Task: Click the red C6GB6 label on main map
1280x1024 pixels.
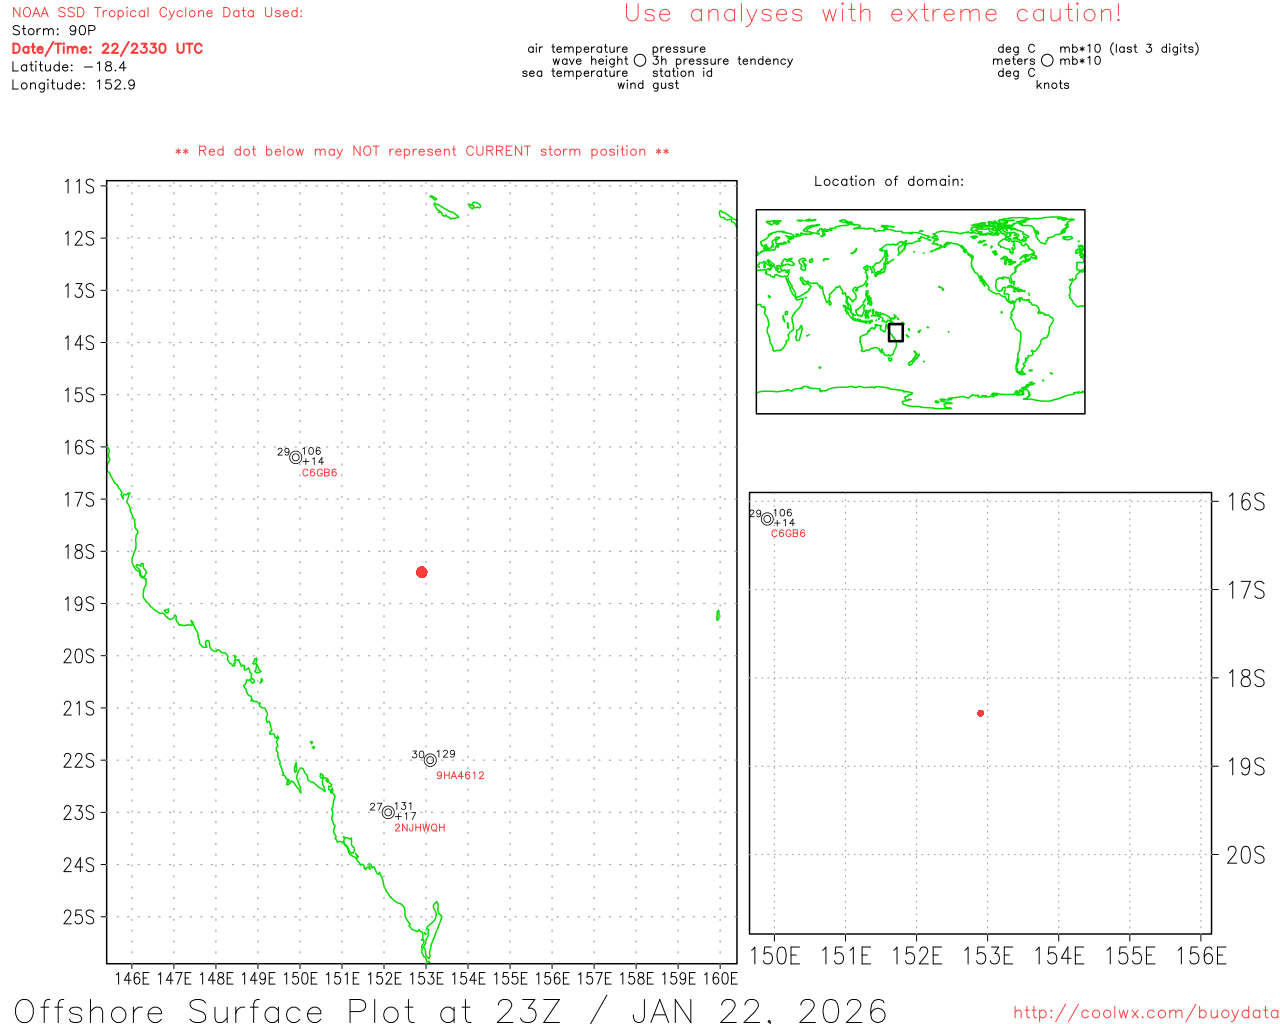Action: tap(320, 473)
